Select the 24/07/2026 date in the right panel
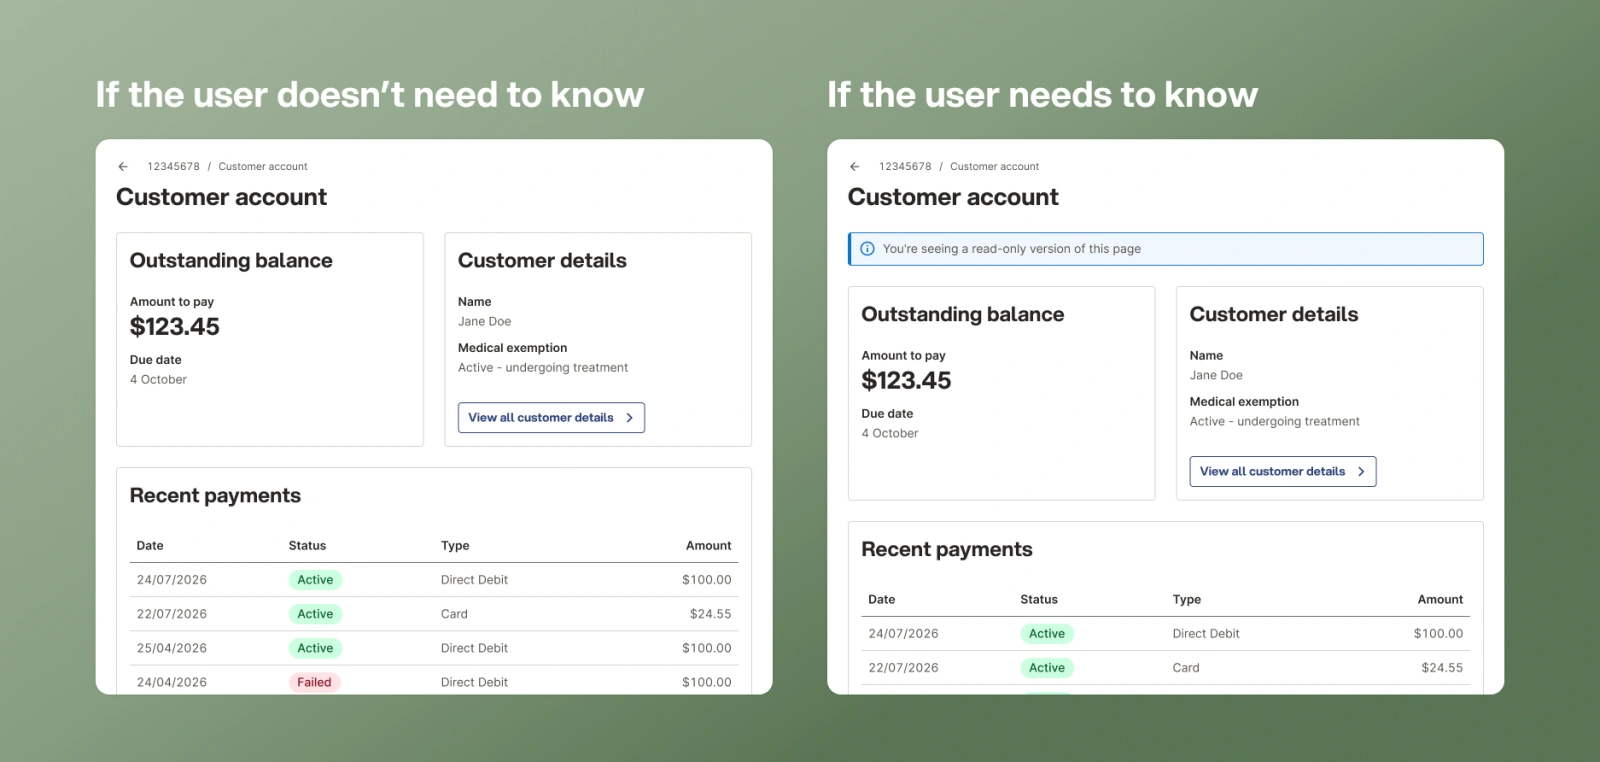Viewport: 1600px width, 762px height. click(904, 634)
